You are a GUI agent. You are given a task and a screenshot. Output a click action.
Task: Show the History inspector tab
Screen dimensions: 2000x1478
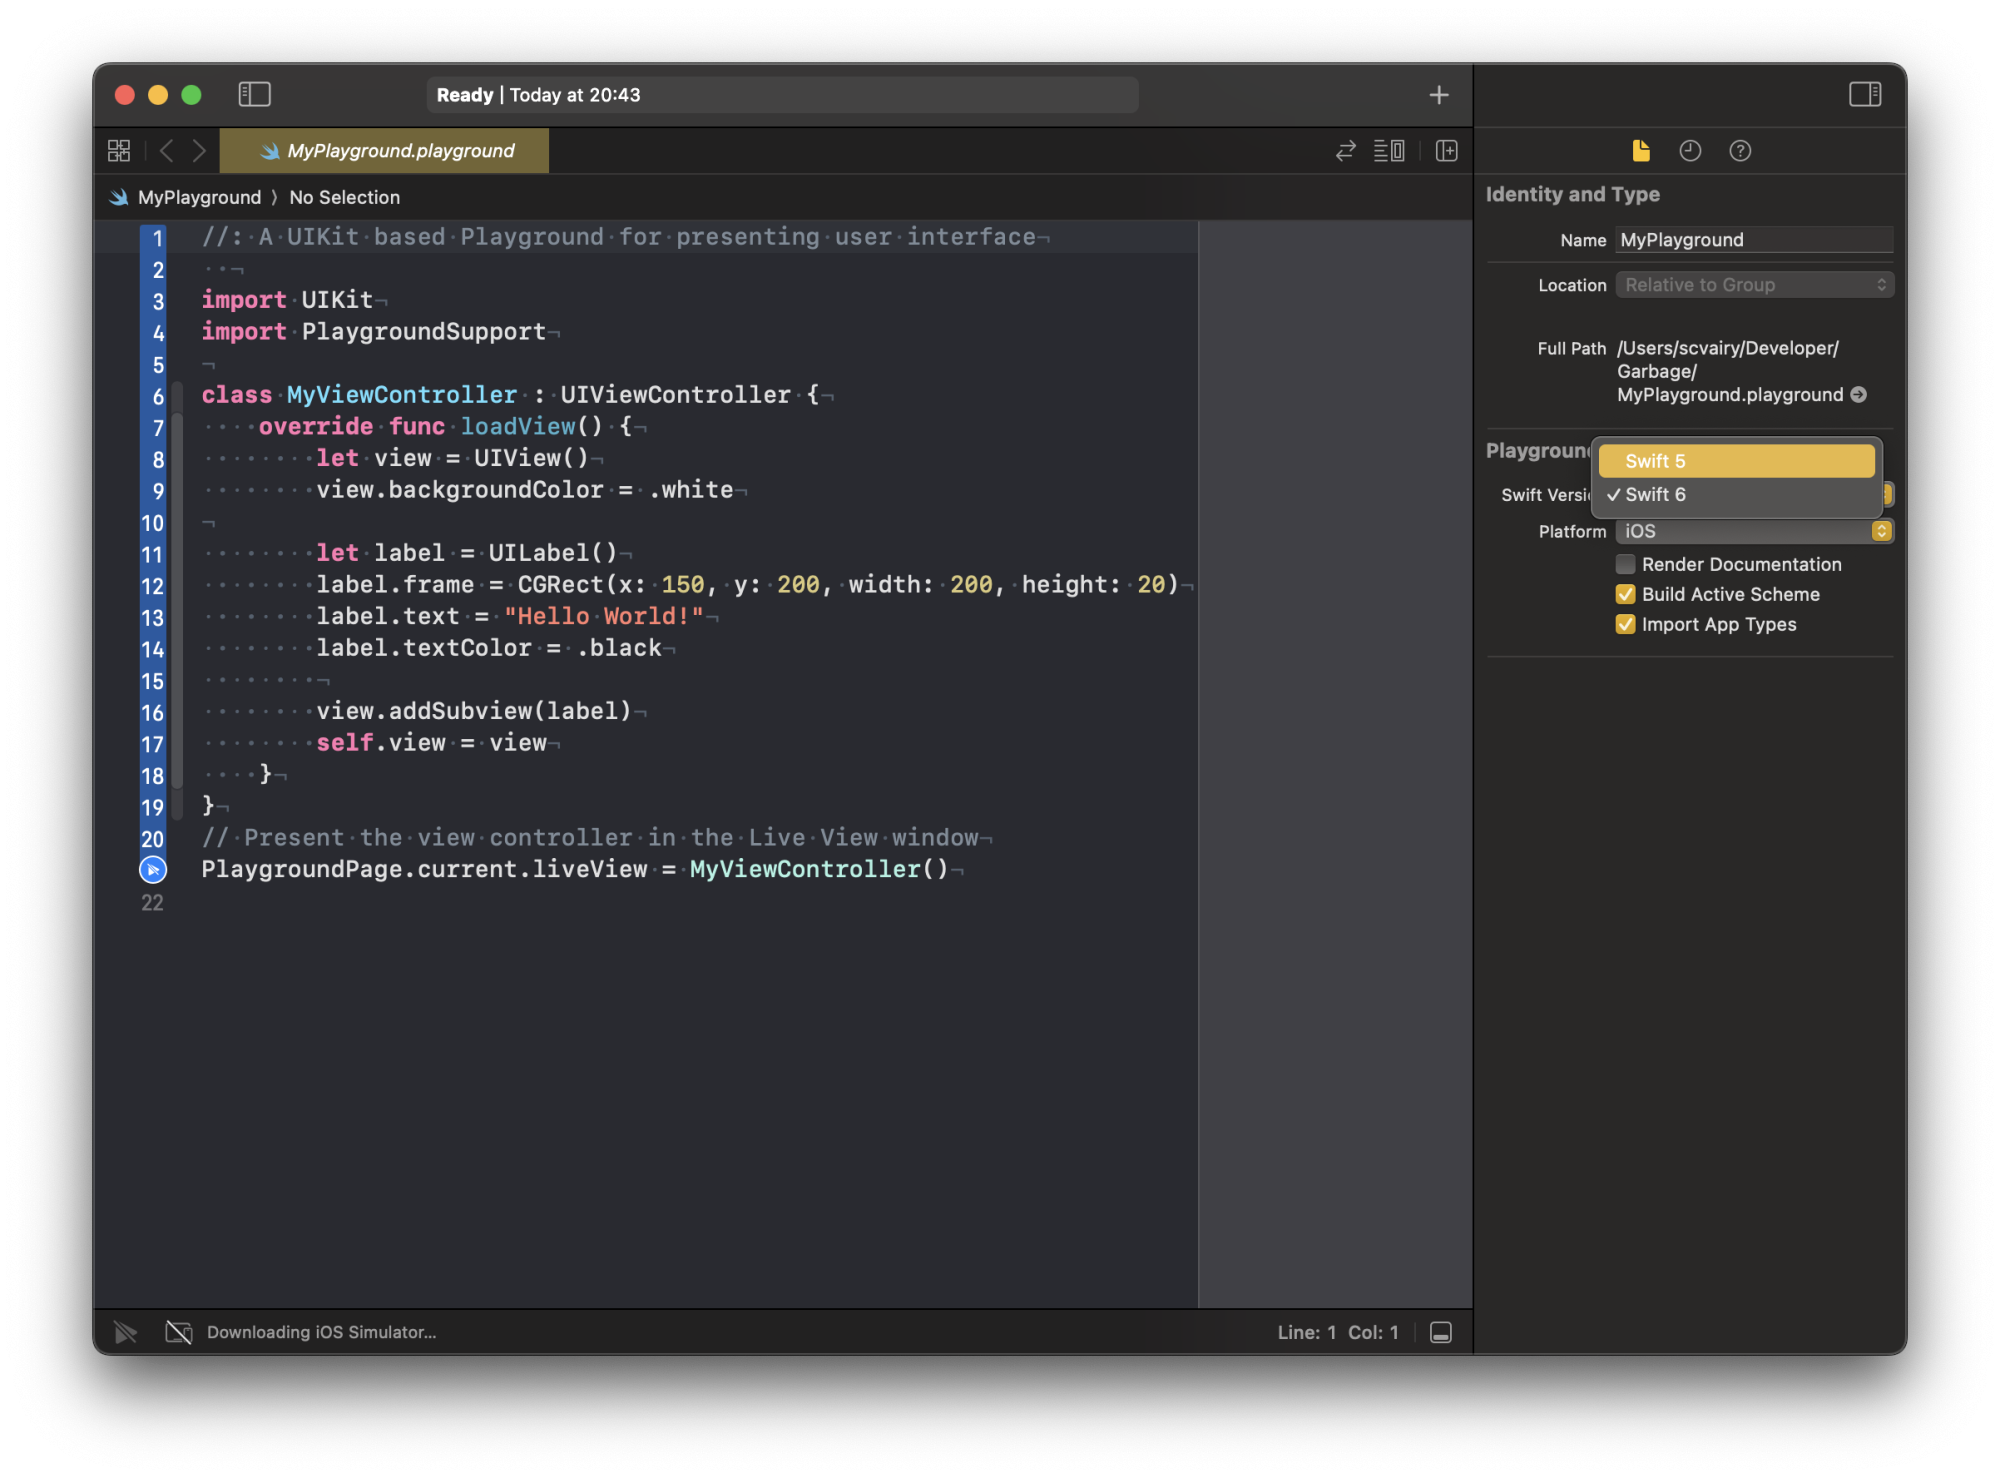pos(1690,151)
